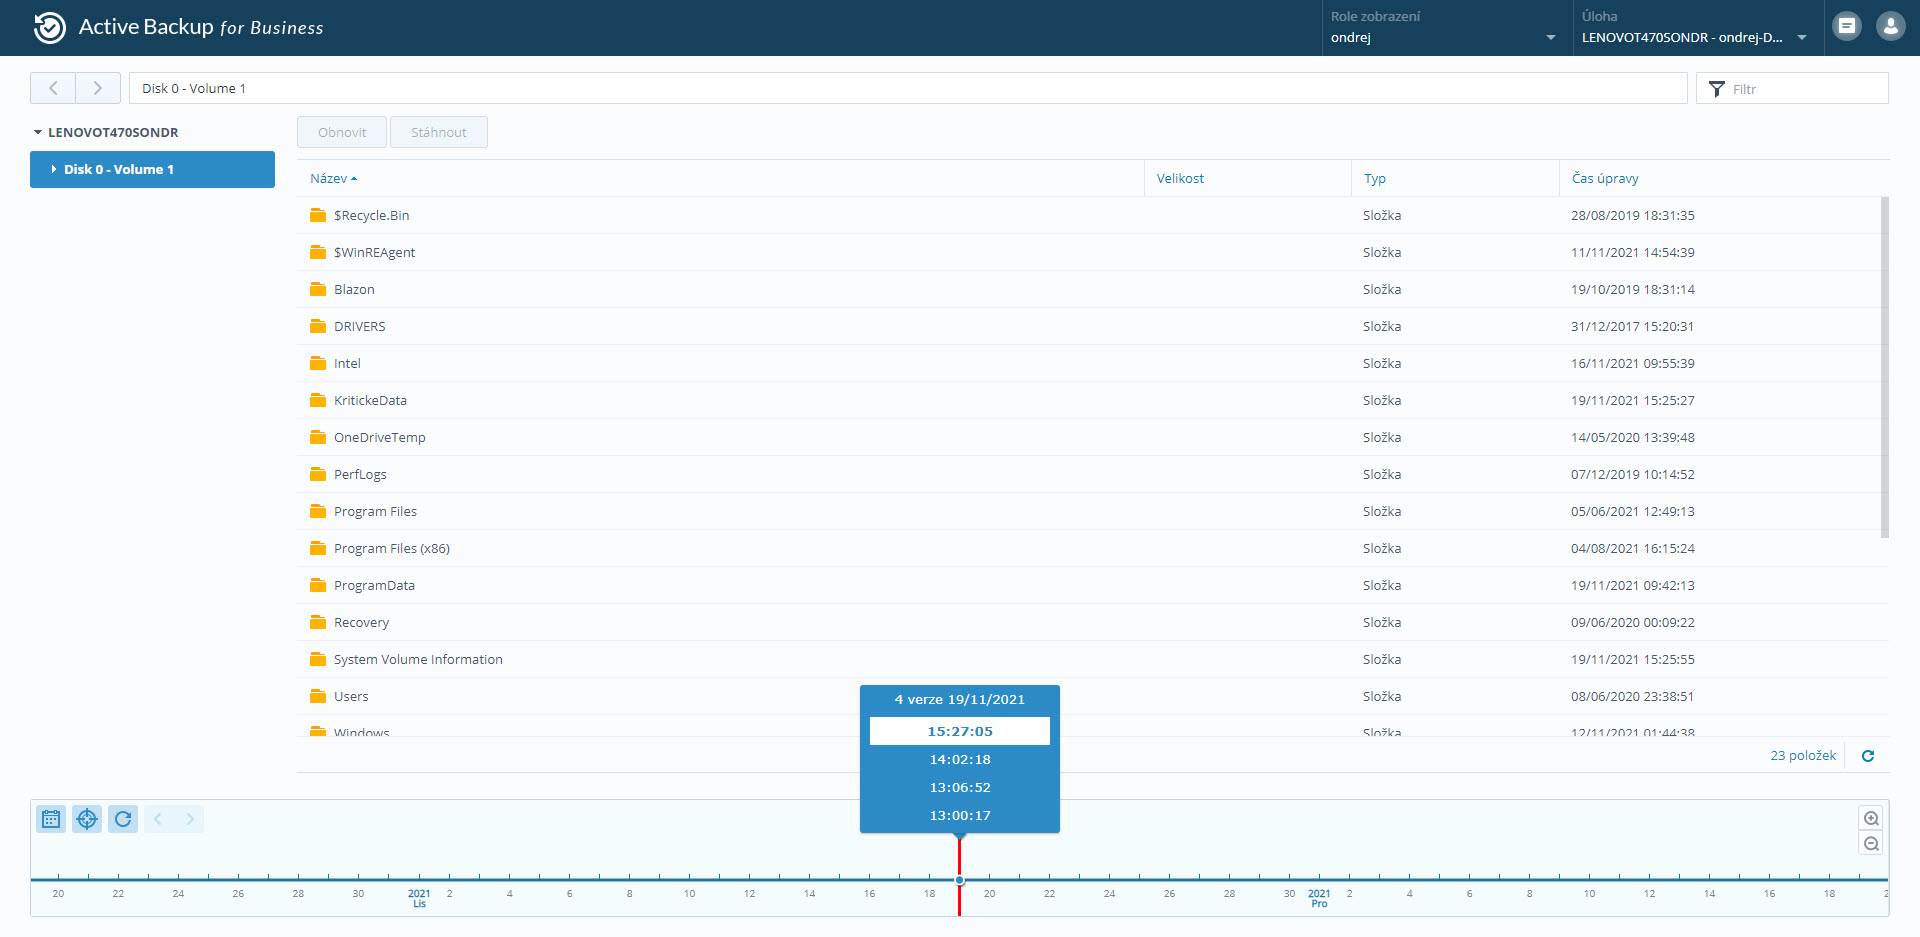Click the Stáhnout button
Image resolution: width=1920 pixels, height=937 pixels.
pos(438,132)
